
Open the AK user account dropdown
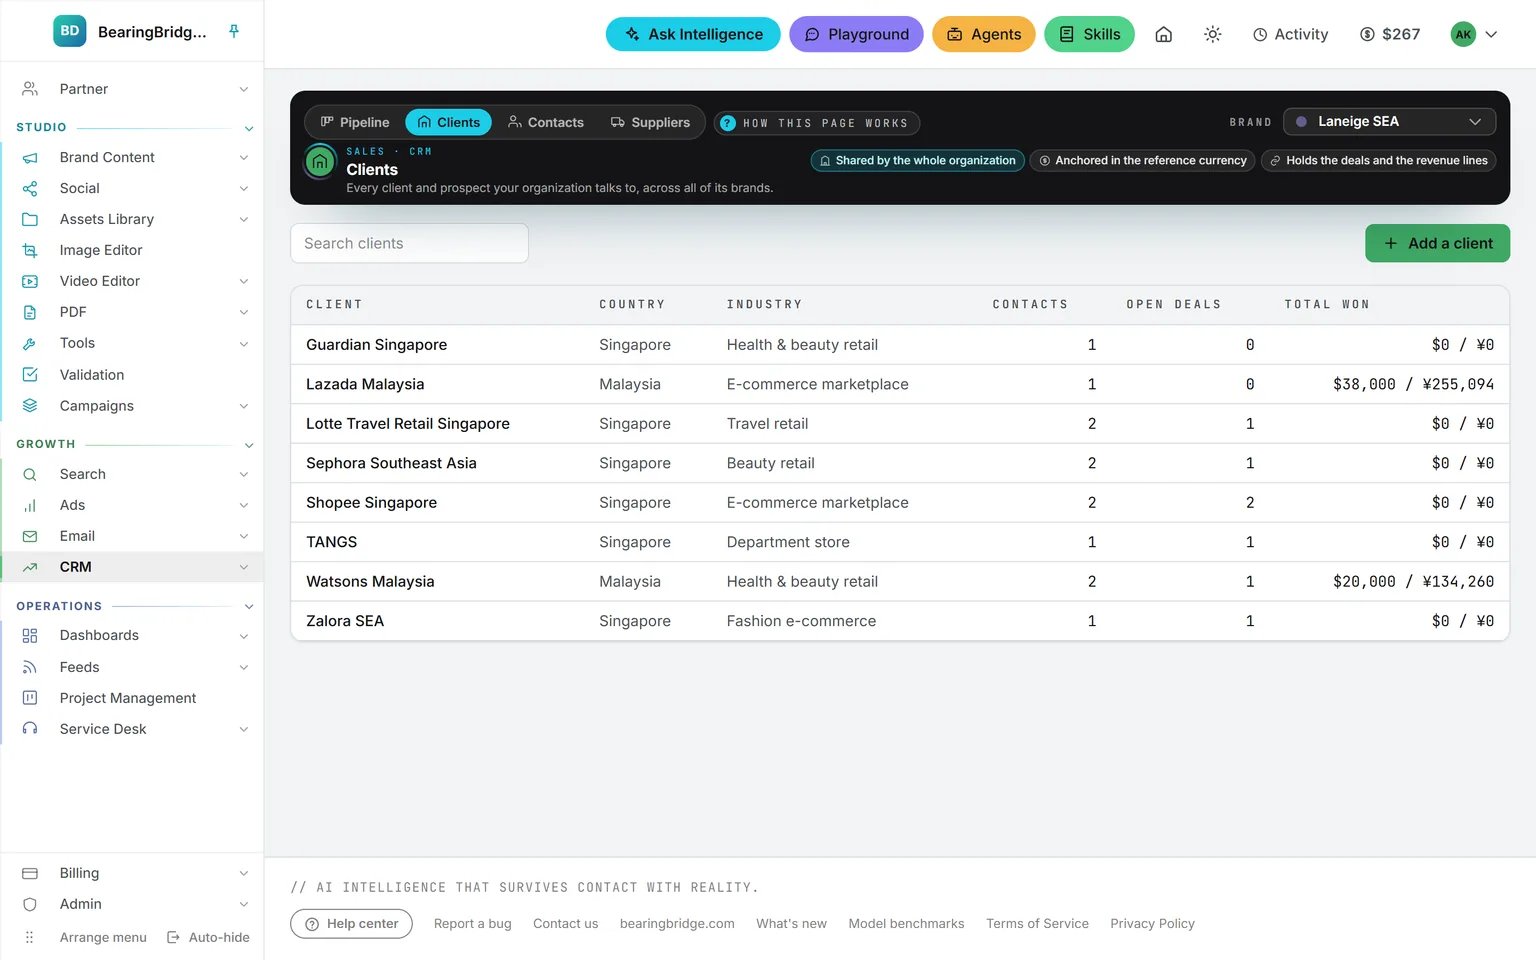point(1475,34)
